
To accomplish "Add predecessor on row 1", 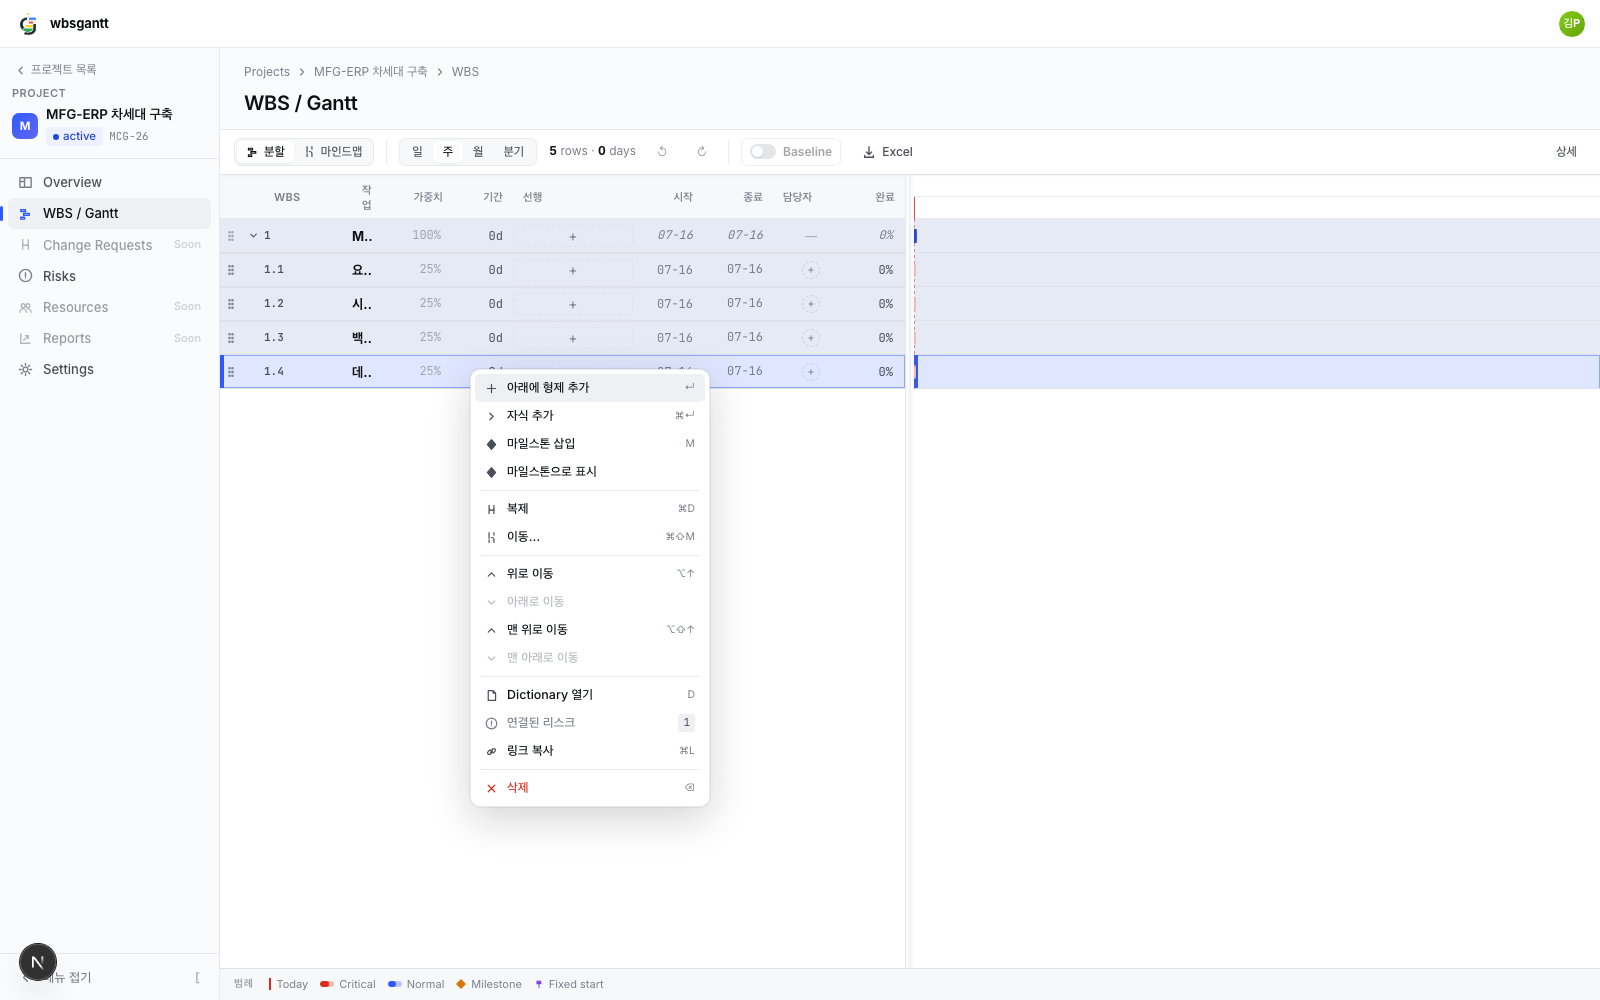I will [573, 236].
